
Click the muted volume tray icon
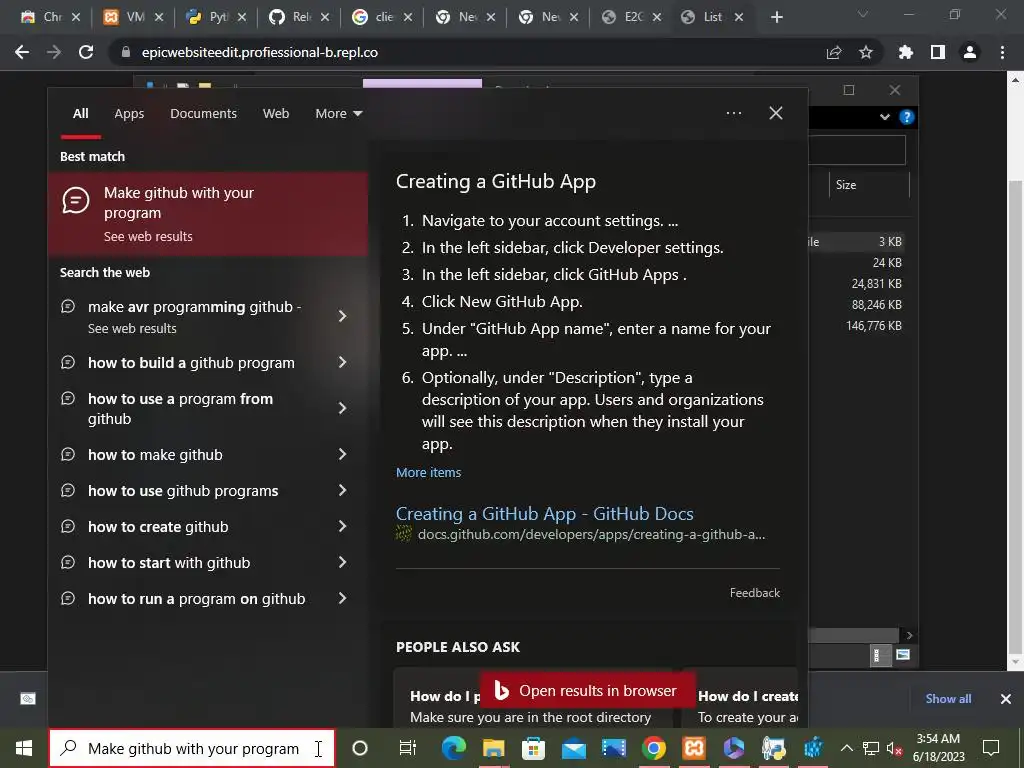point(894,748)
